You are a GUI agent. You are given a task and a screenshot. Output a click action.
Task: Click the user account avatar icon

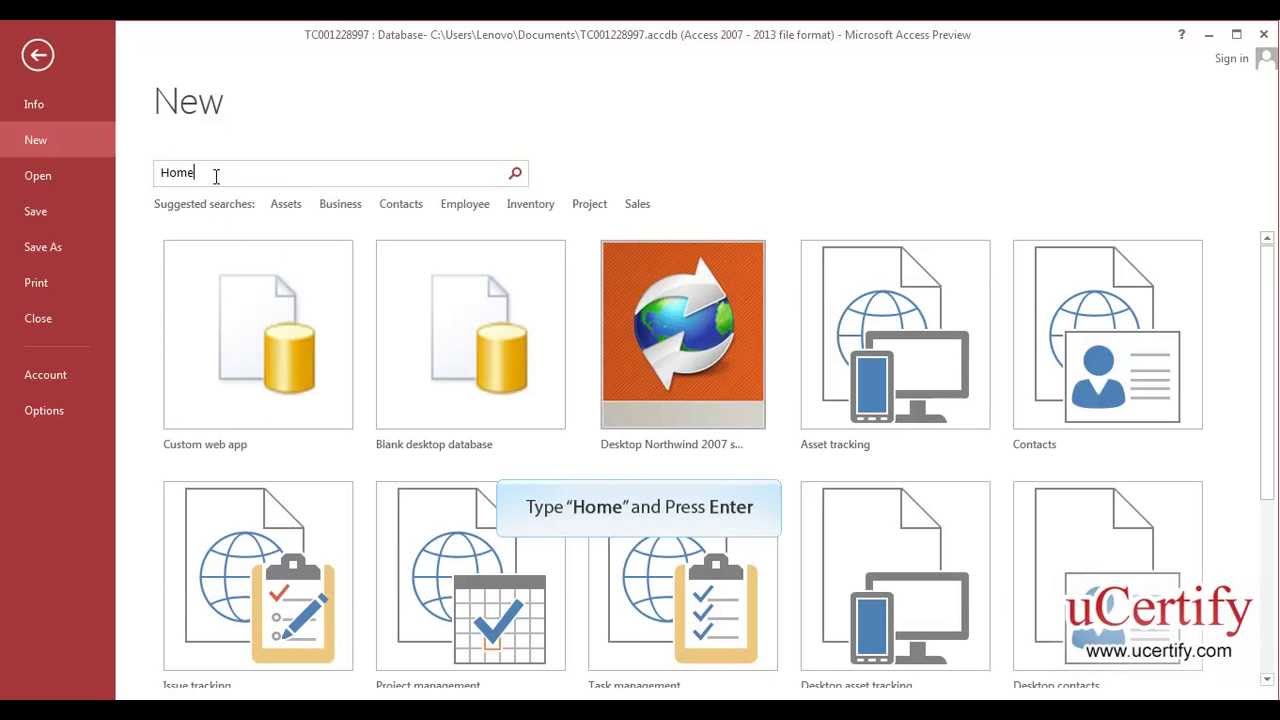(x=1266, y=59)
